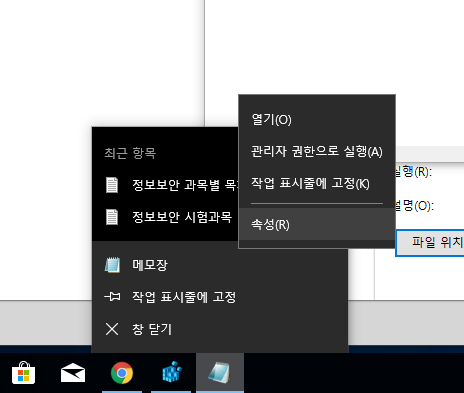Image resolution: width=464 pixels, height=393 pixels.
Task: Open 속성(R) from the context menu
Action: click(x=317, y=224)
